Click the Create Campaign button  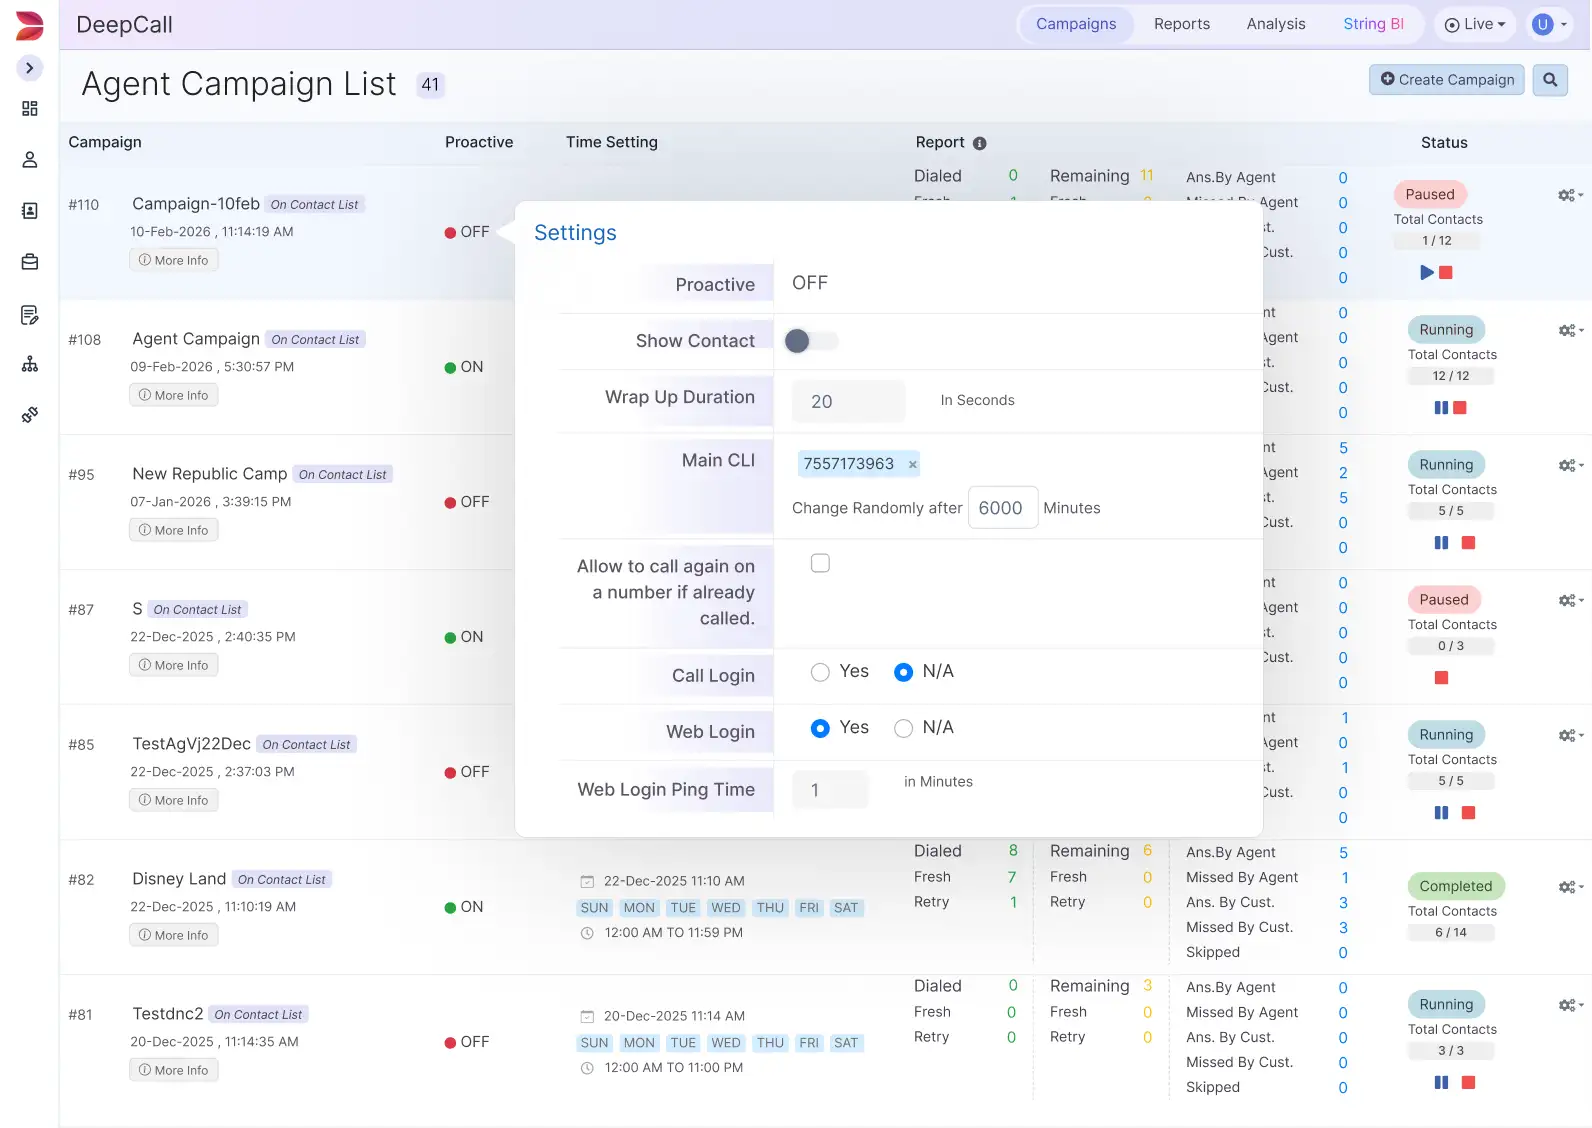pyautogui.click(x=1447, y=80)
